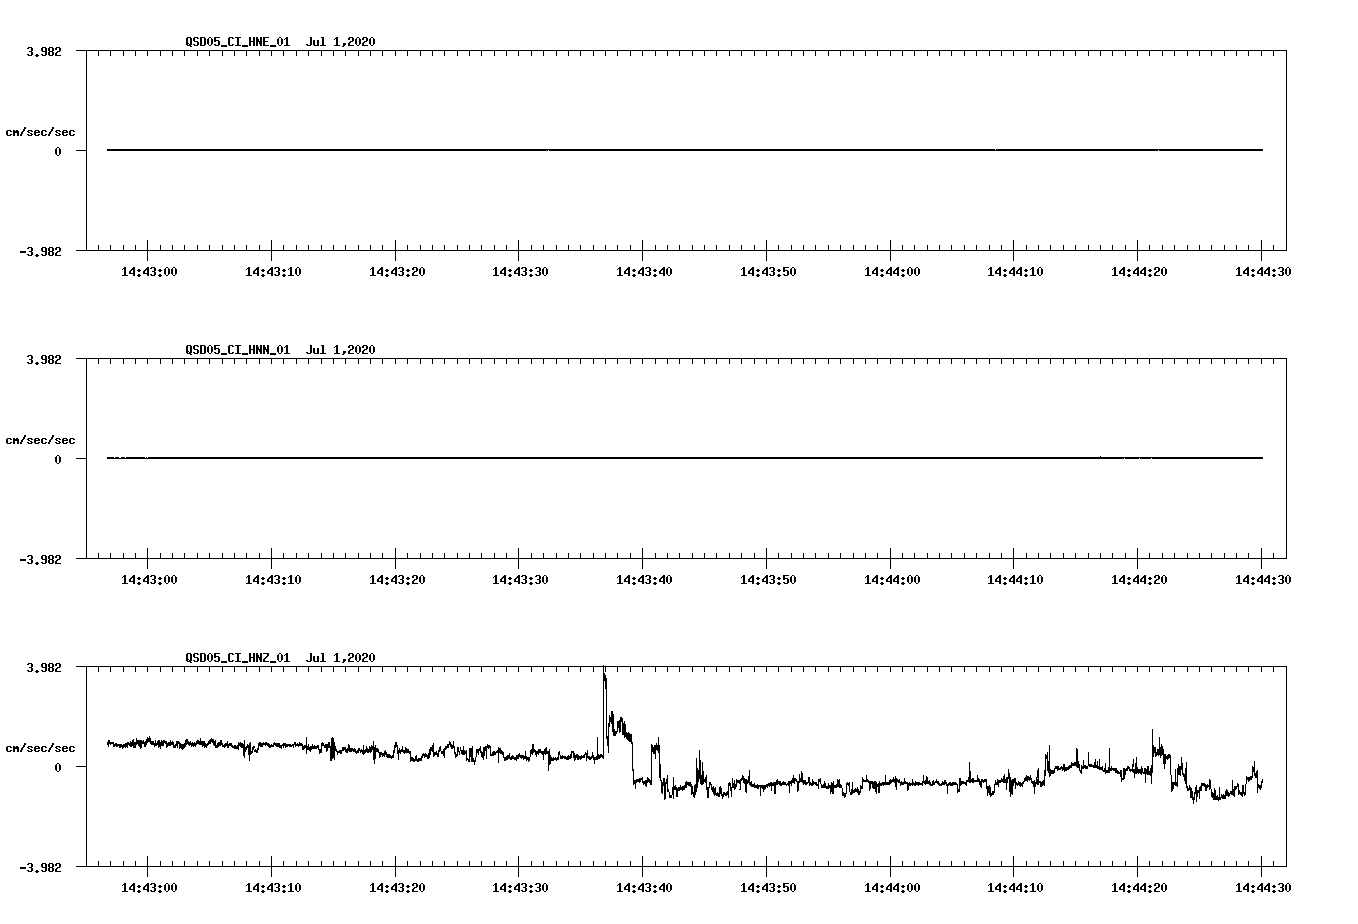Click the 14:44:20 time label under HNN plot
Viewport: 1358px width, 924px height.
pyautogui.click(x=1138, y=579)
